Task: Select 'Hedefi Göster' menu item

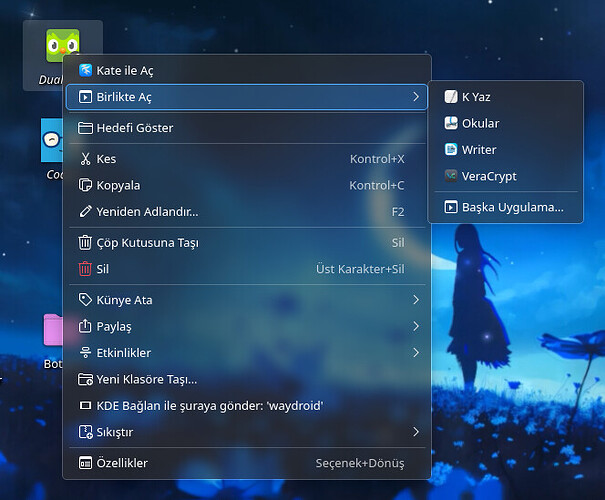Action: (134, 128)
